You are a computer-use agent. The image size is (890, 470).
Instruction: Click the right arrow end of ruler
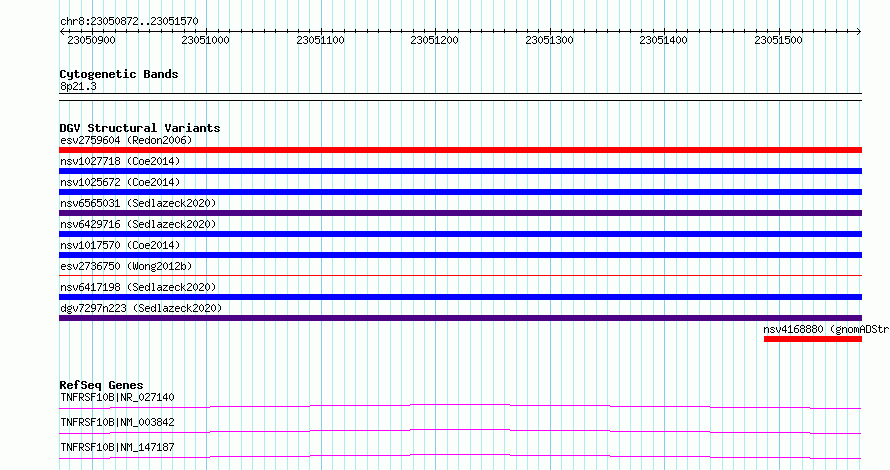pyautogui.click(x=859, y=32)
